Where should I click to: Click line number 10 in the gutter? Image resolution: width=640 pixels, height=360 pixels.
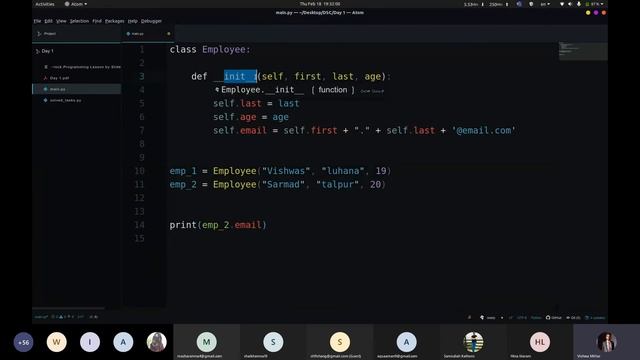point(140,171)
